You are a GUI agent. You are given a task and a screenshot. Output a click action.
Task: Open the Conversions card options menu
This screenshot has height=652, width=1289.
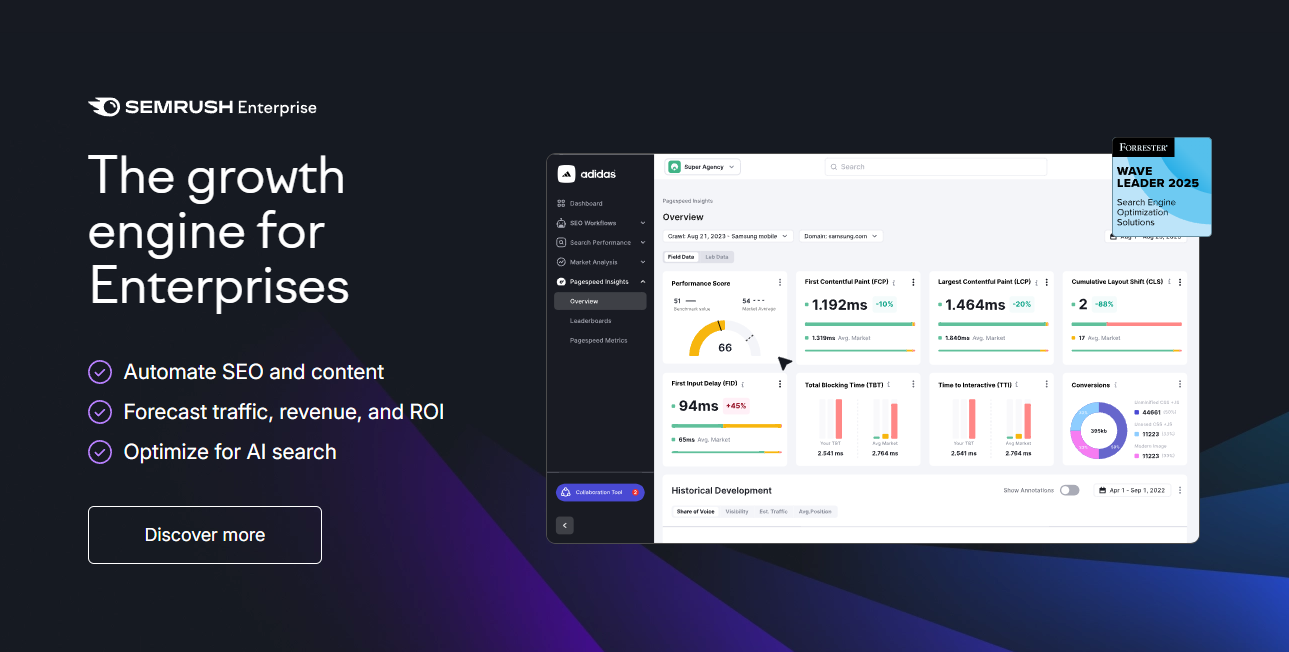point(1179,384)
